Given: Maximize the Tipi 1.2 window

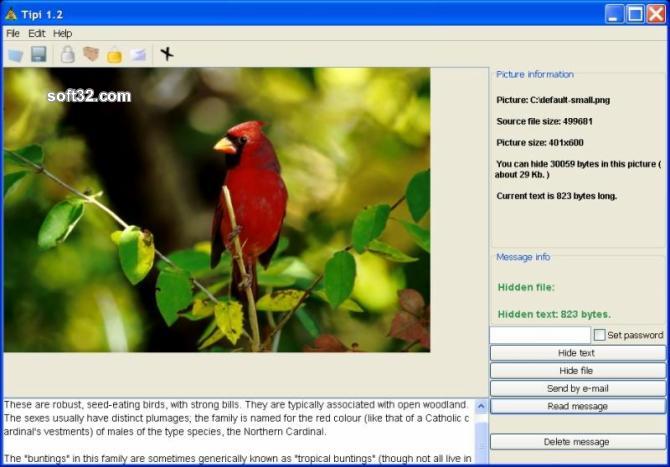Looking at the screenshot, I should (x=635, y=14).
